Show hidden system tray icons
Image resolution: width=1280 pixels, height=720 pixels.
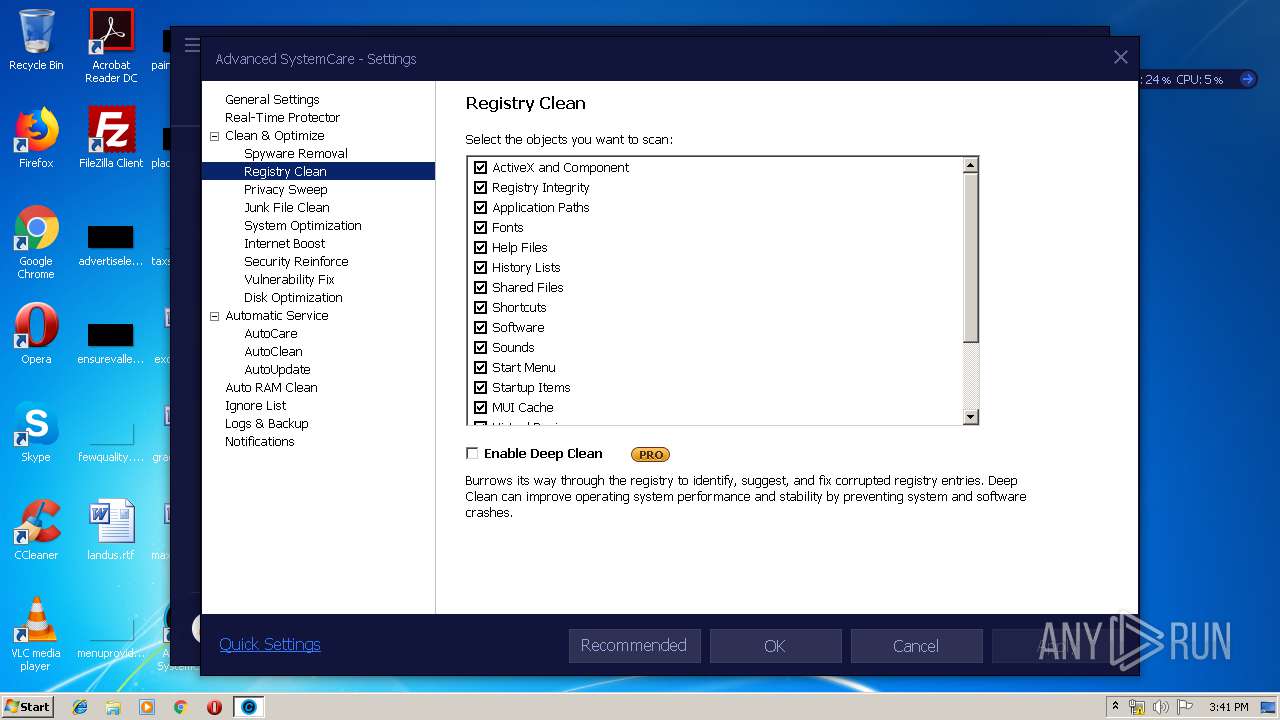tap(1115, 707)
